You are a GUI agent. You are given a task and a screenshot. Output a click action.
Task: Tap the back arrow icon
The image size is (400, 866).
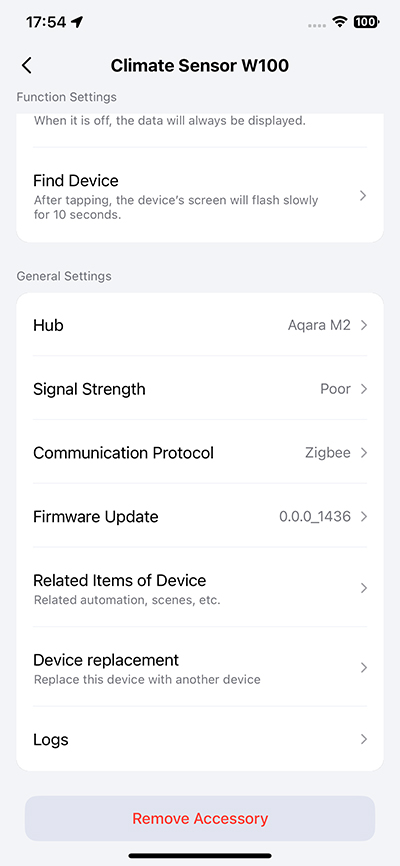pyautogui.click(x=27, y=66)
